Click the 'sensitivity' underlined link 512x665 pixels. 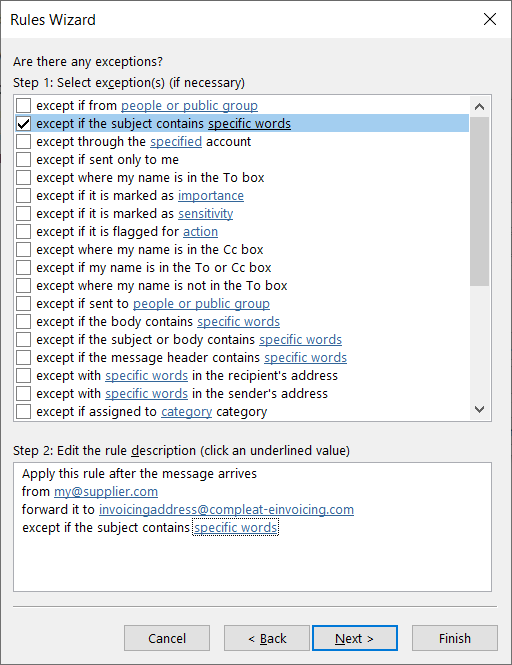click(x=205, y=213)
